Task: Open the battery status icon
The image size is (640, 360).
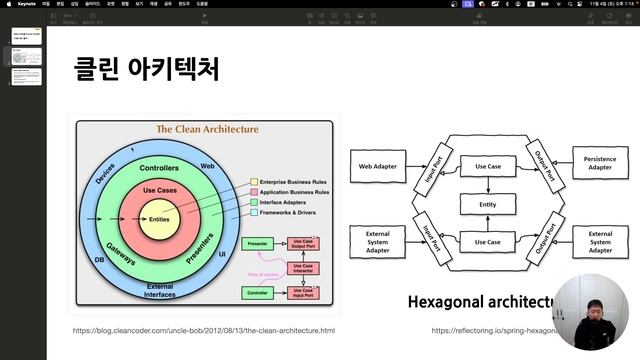Action: pos(545,4)
